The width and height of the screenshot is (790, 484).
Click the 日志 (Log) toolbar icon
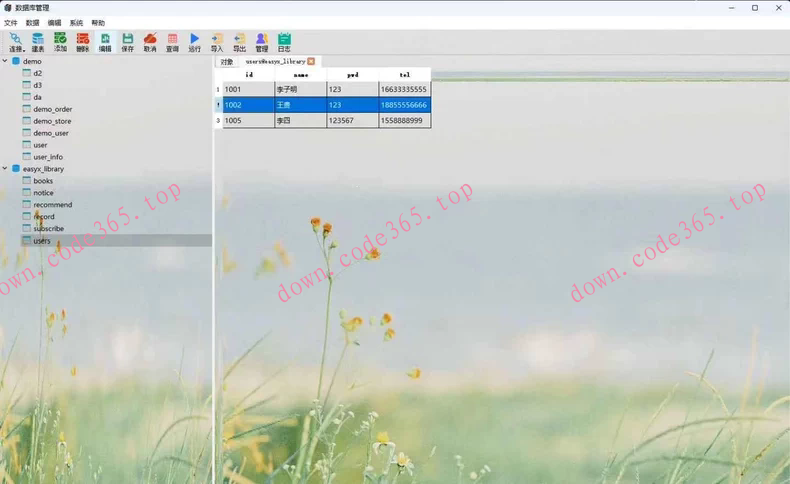click(x=284, y=39)
